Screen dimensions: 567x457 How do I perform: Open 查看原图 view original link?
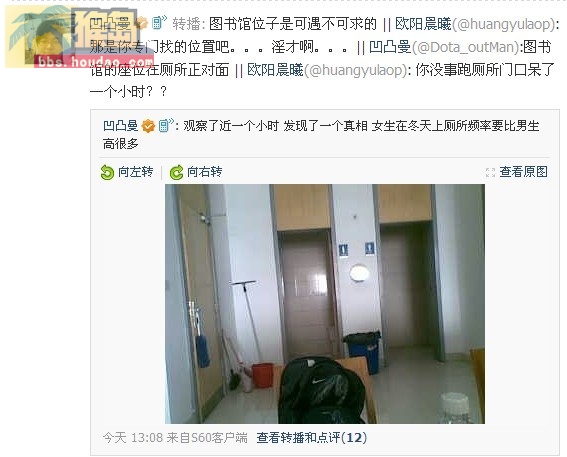pyautogui.click(x=524, y=172)
